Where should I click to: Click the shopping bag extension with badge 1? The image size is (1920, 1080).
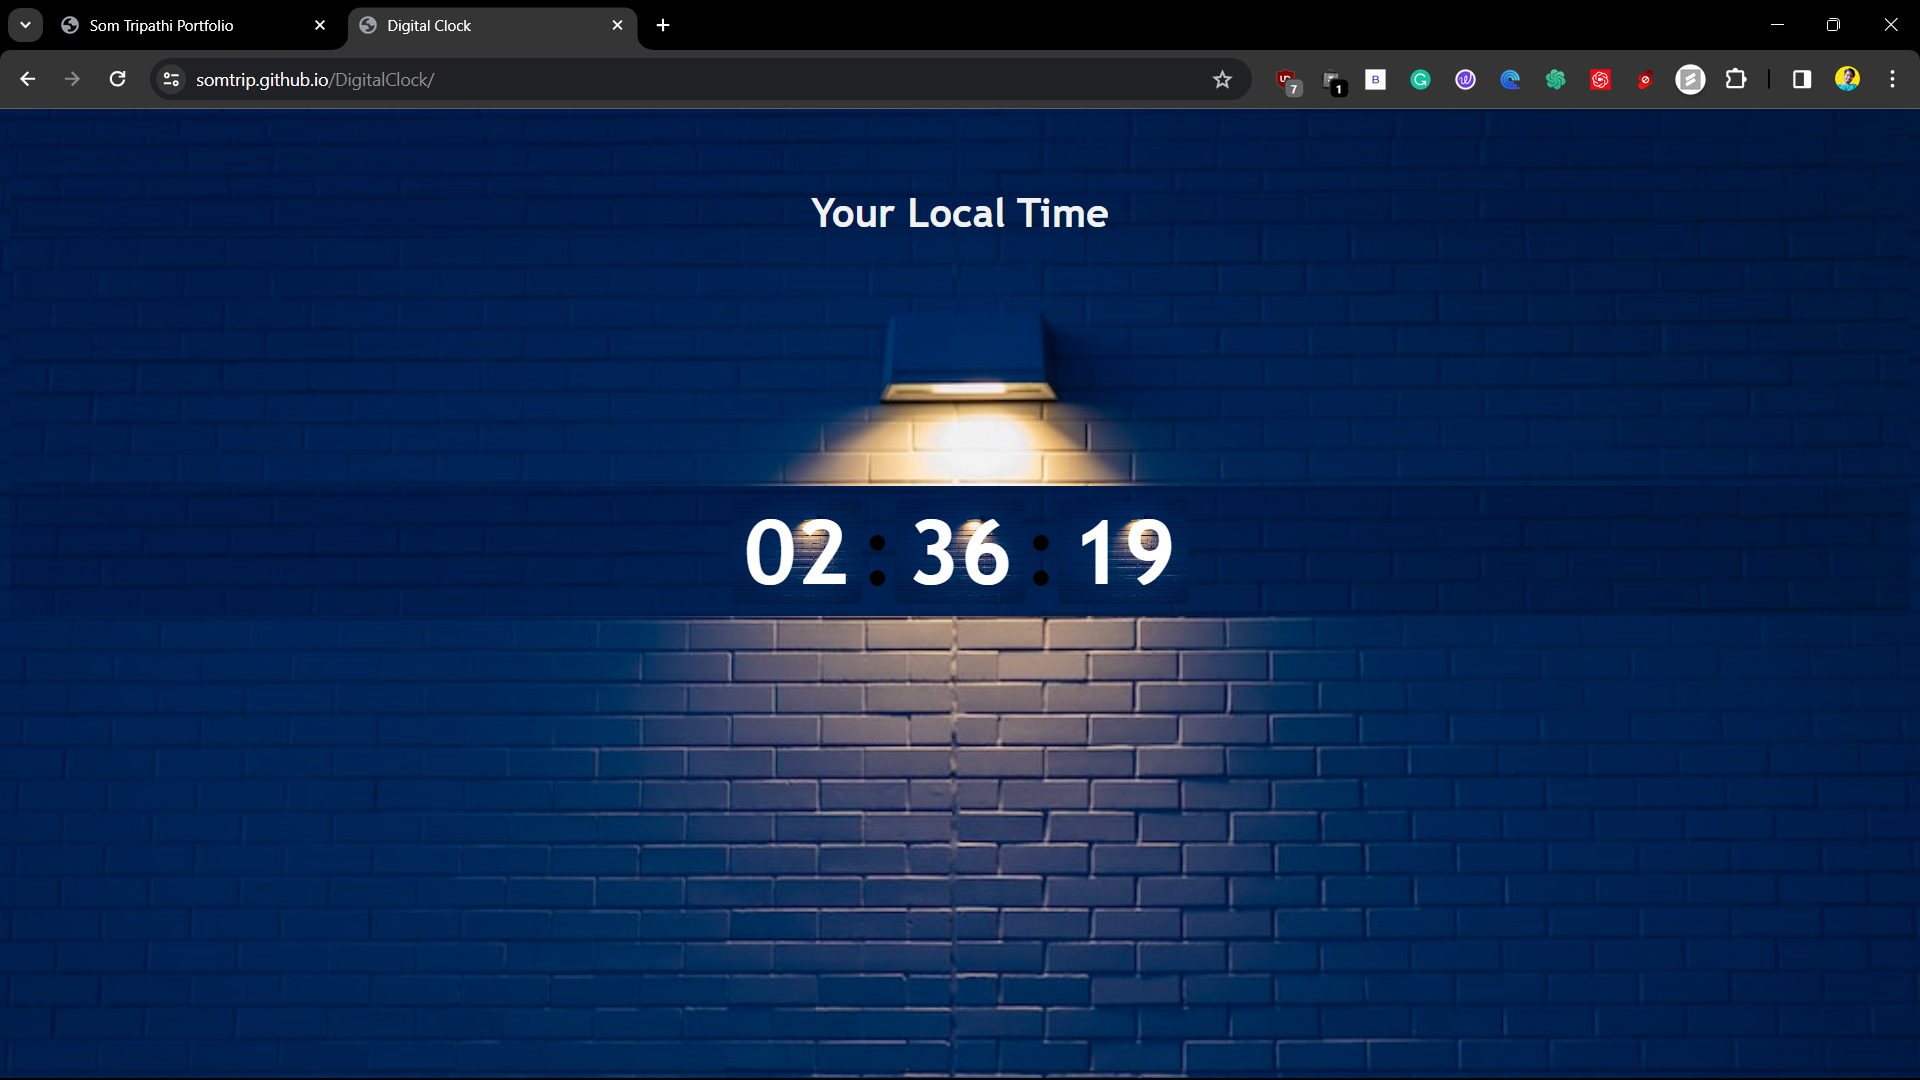[1332, 80]
